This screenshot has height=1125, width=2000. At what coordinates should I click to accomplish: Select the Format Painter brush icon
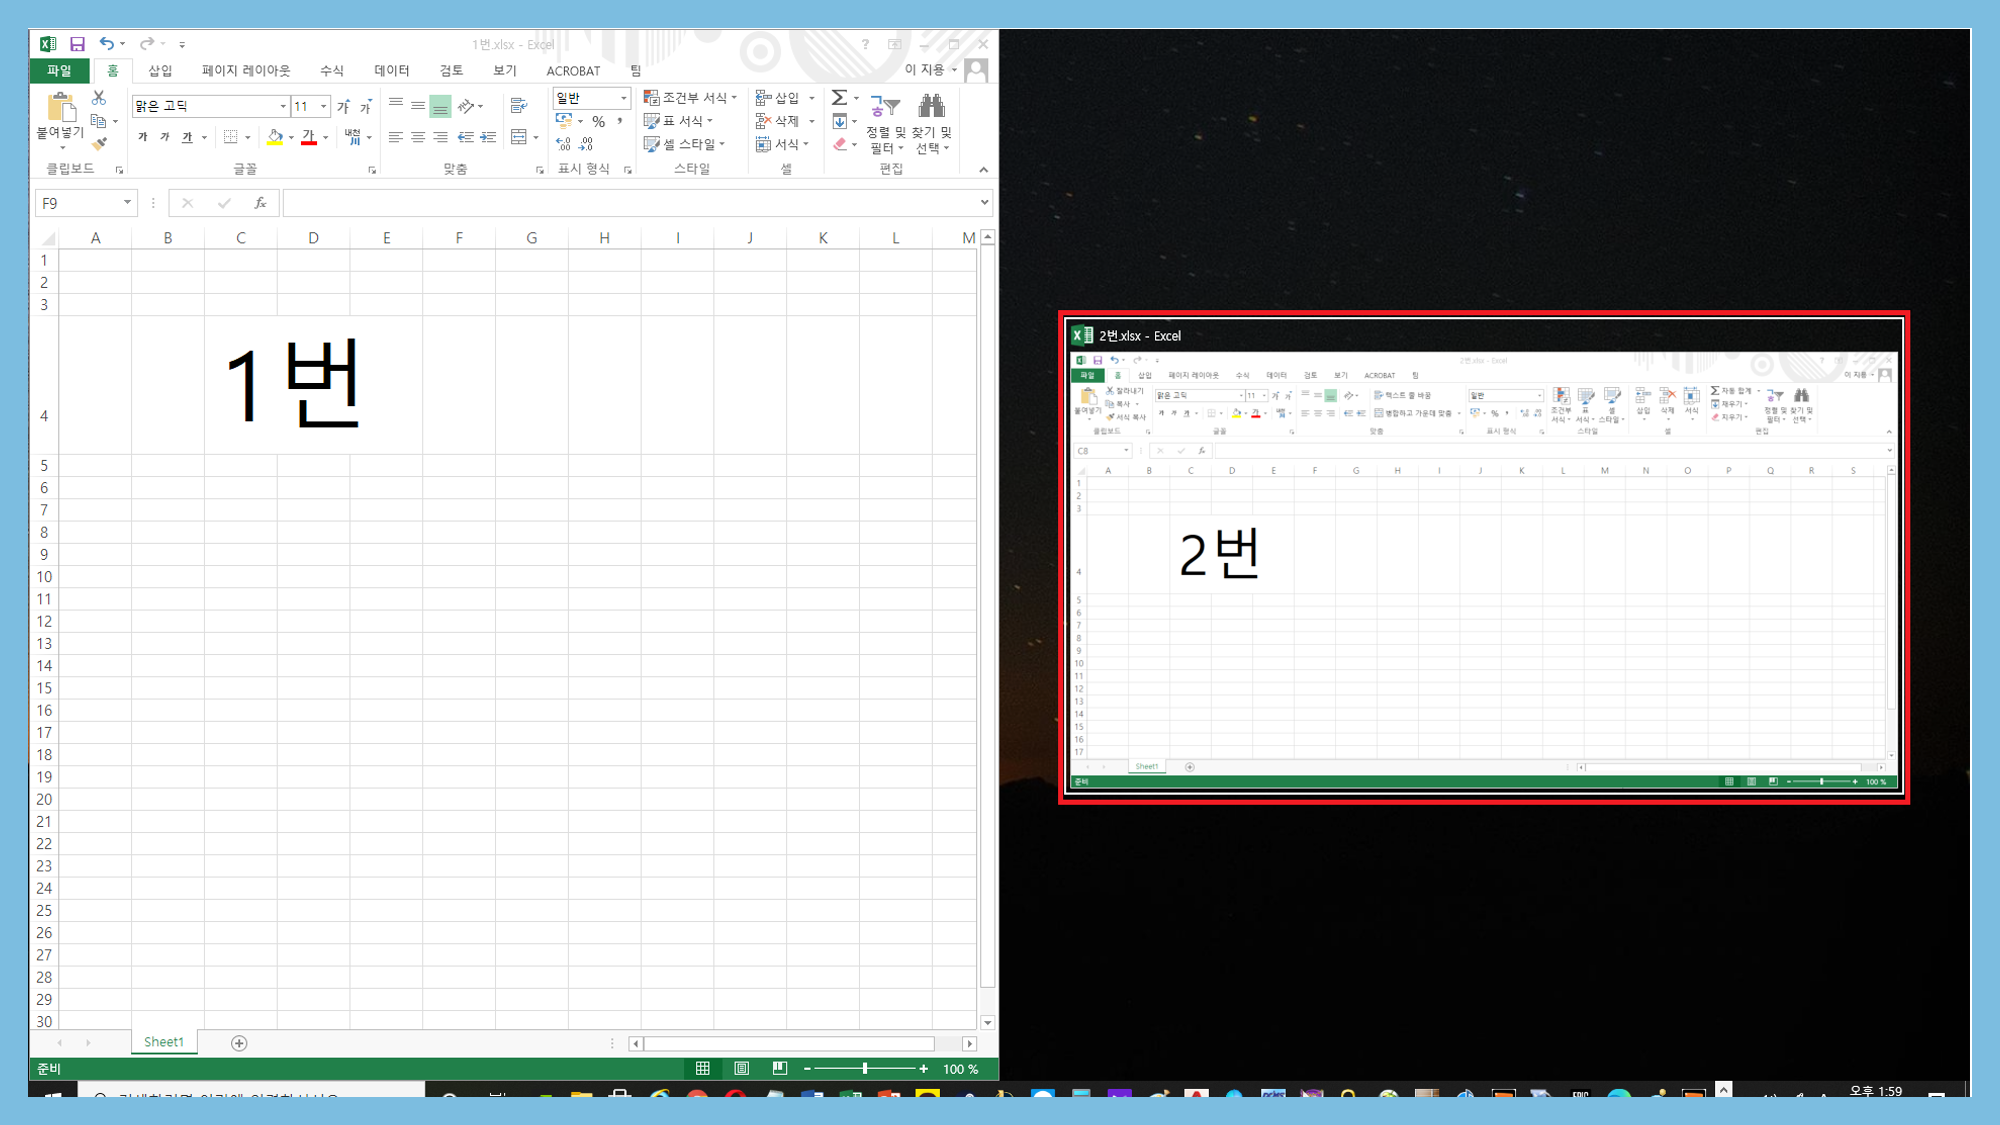pos(98,144)
